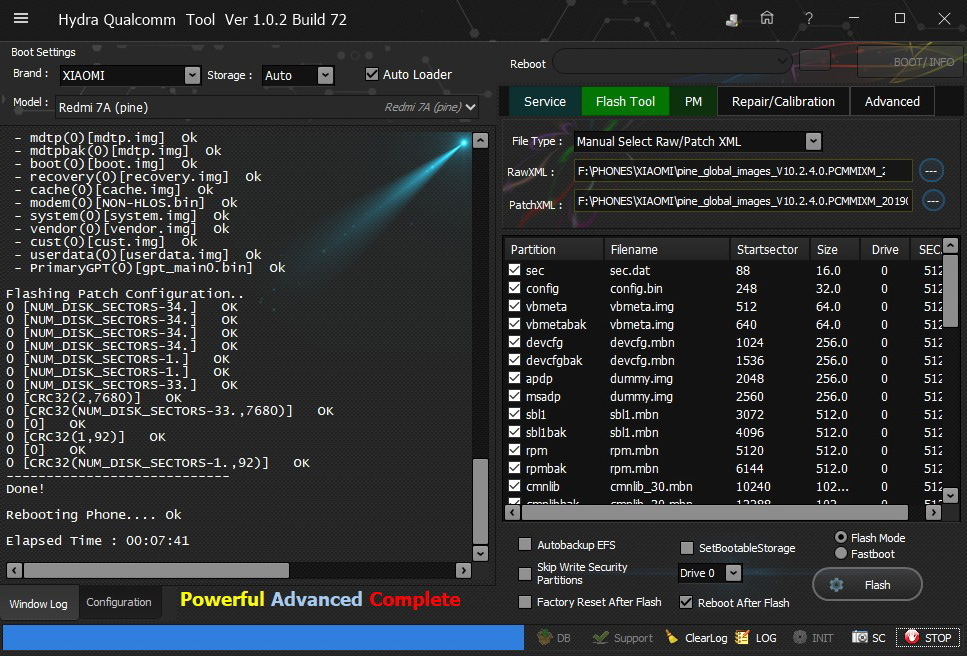The height and width of the screenshot is (656, 967).
Task: Enable Autobackup EFS
Action: 525,544
